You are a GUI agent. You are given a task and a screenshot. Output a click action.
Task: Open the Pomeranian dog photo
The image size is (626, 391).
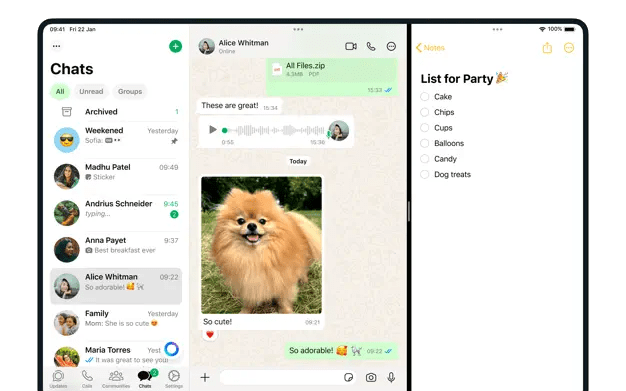click(261, 245)
